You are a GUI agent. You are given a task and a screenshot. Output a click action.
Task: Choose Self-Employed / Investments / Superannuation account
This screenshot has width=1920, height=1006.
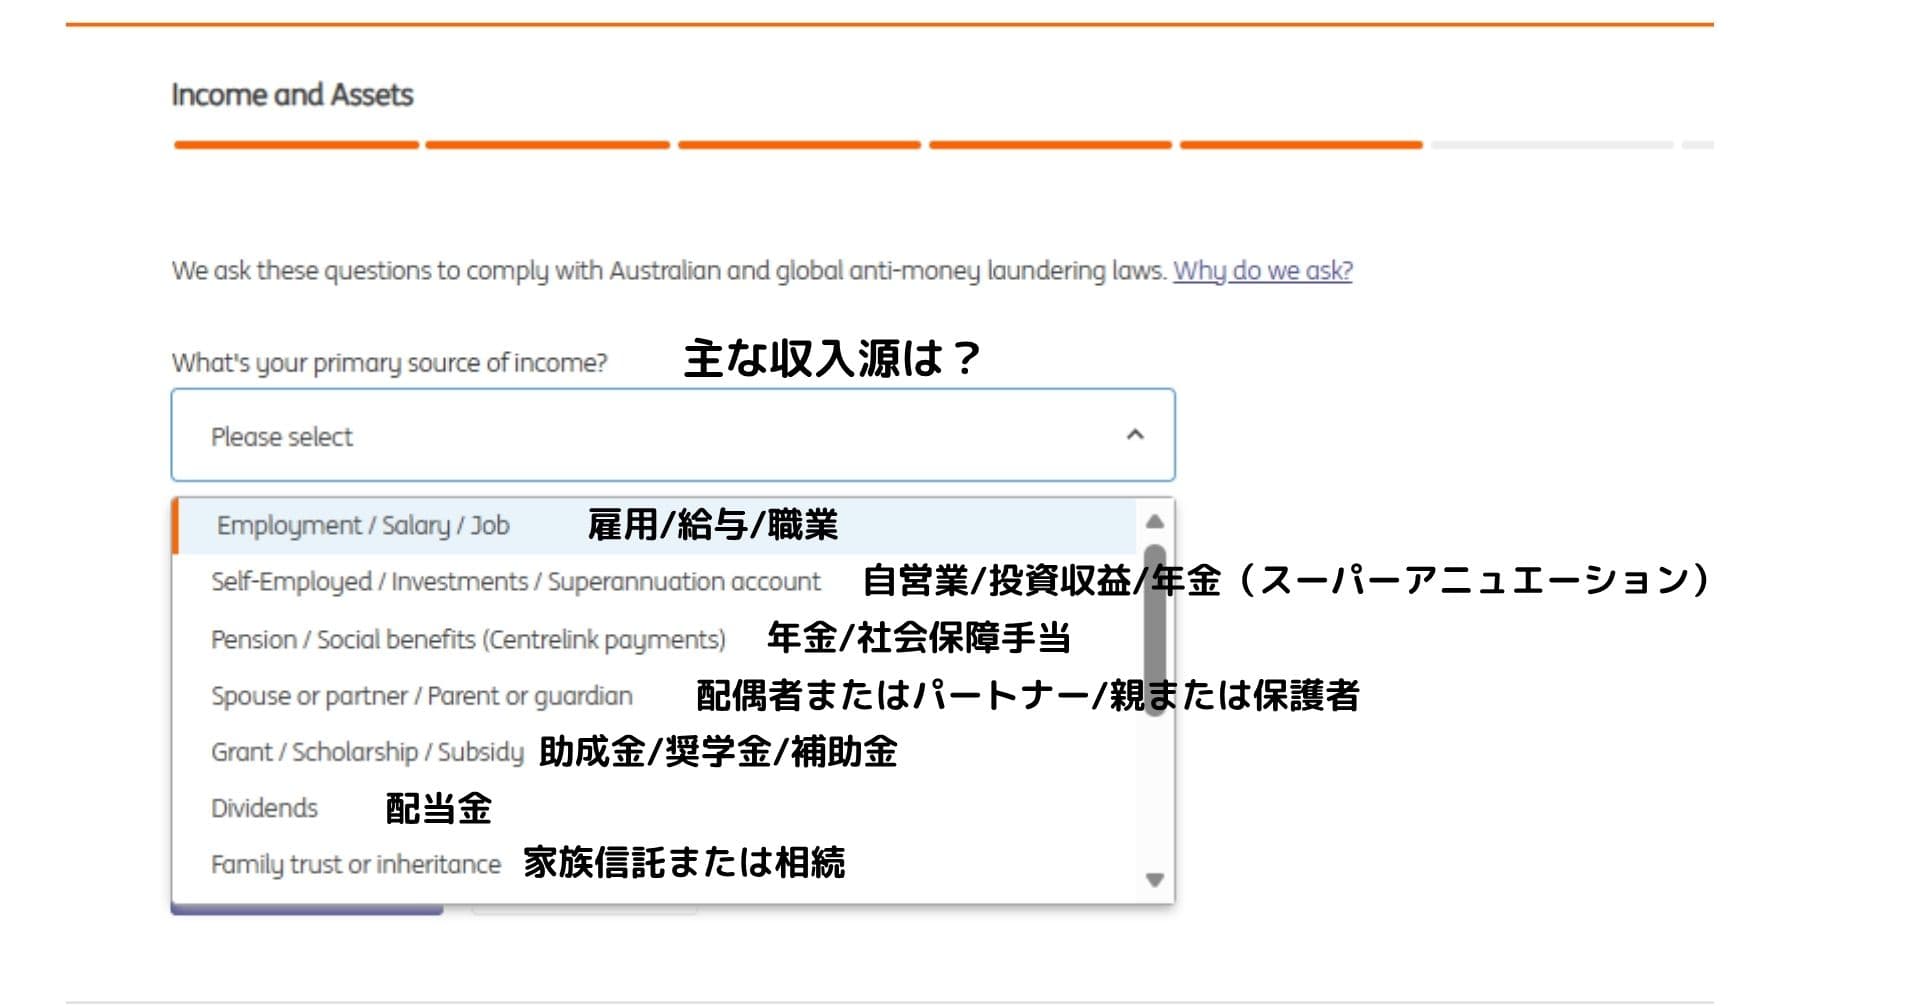655,582
